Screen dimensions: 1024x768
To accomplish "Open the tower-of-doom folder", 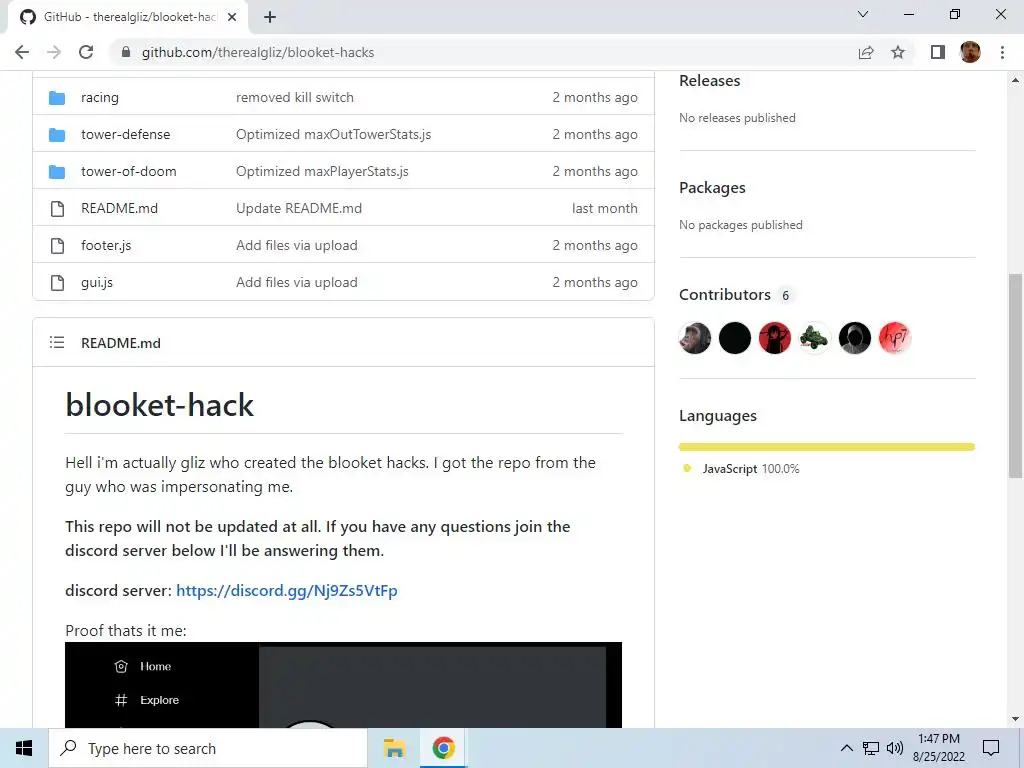I will click(x=129, y=171).
